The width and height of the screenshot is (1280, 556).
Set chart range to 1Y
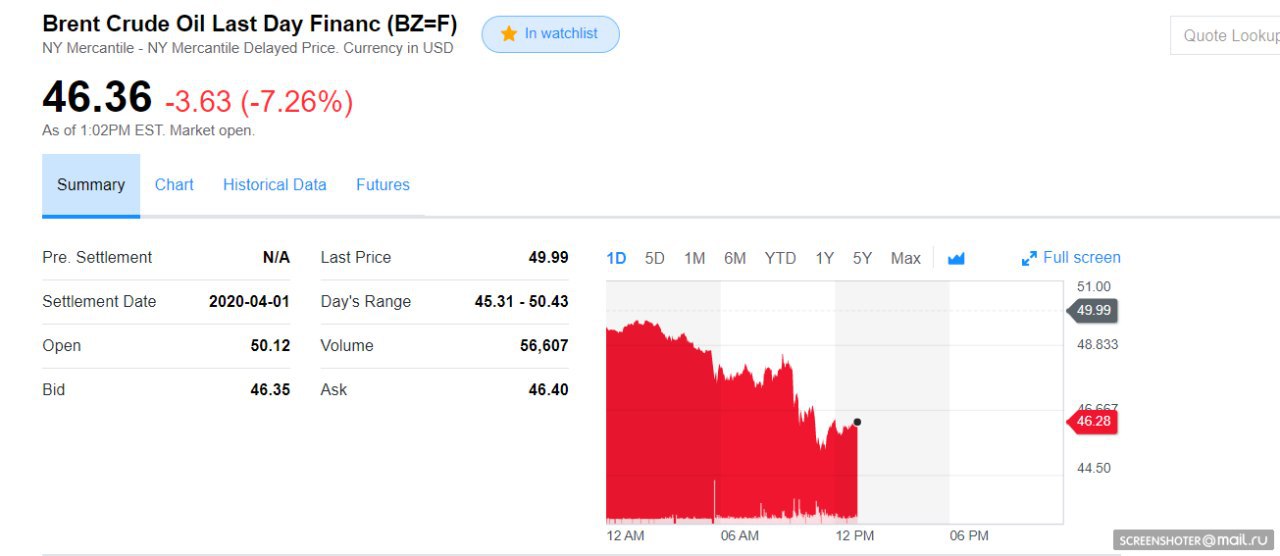(x=824, y=258)
